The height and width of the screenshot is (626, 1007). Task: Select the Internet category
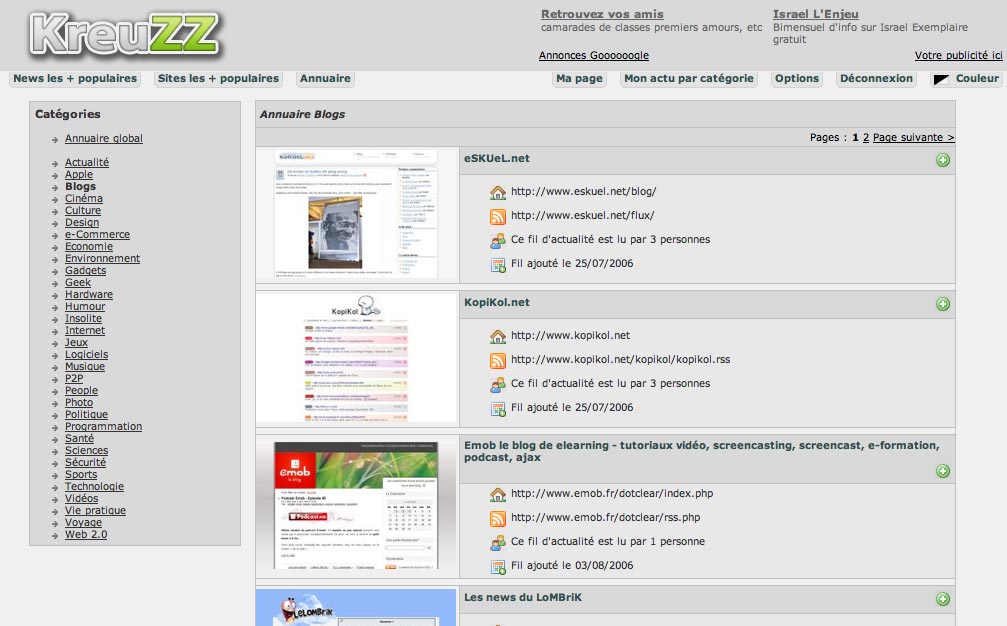coord(85,331)
